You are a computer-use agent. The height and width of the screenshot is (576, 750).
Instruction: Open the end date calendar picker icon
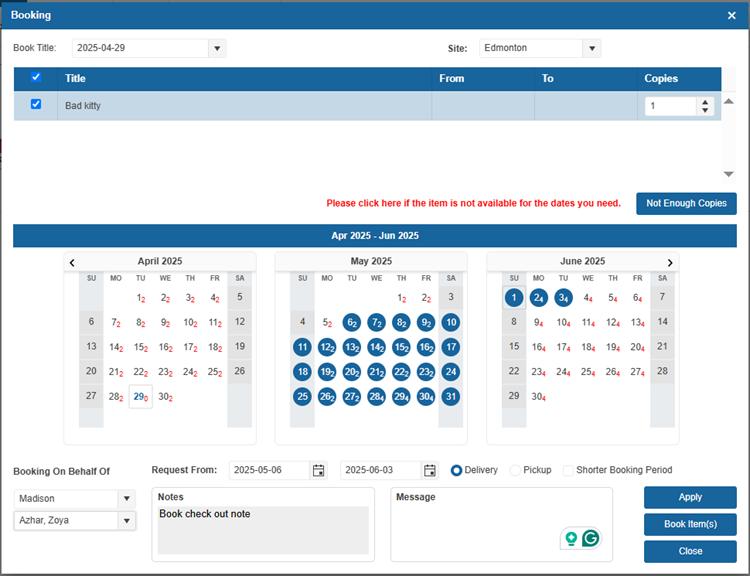[430, 470]
